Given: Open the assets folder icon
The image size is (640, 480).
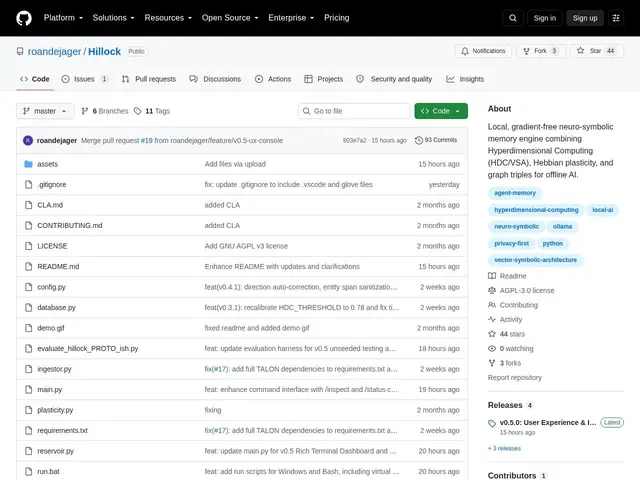Looking at the screenshot, I should (x=28, y=164).
